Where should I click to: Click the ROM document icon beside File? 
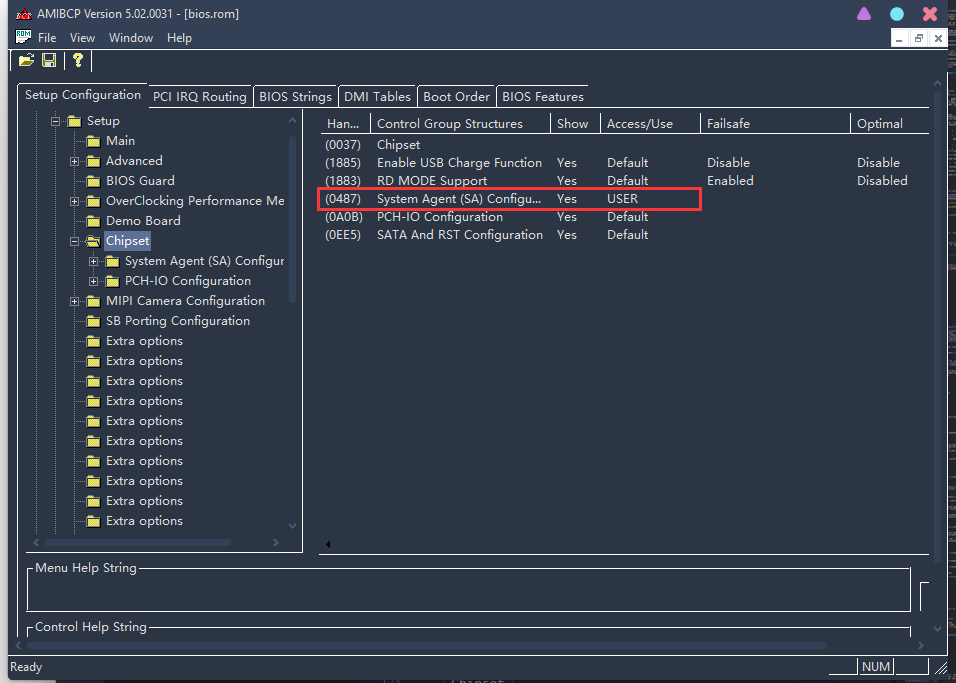tap(23, 37)
